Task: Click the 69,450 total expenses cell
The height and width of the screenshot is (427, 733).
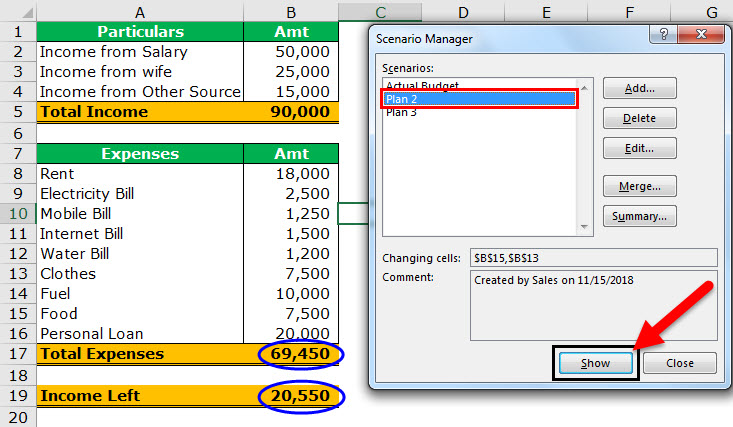Action: [x=291, y=354]
